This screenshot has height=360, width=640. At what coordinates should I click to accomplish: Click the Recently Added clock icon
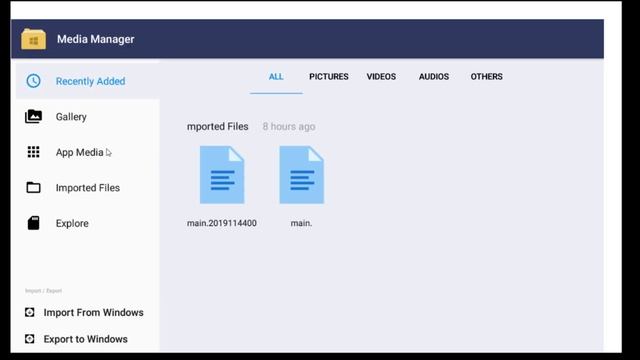pyautogui.click(x=33, y=81)
